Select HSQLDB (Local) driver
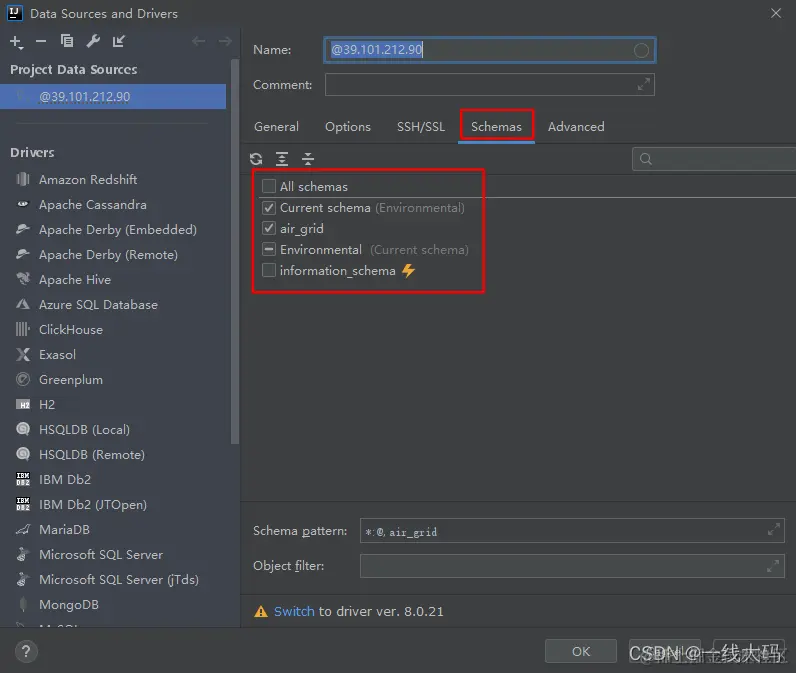Image resolution: width=796 pixels, height=673 pixels. coord(84,429)
